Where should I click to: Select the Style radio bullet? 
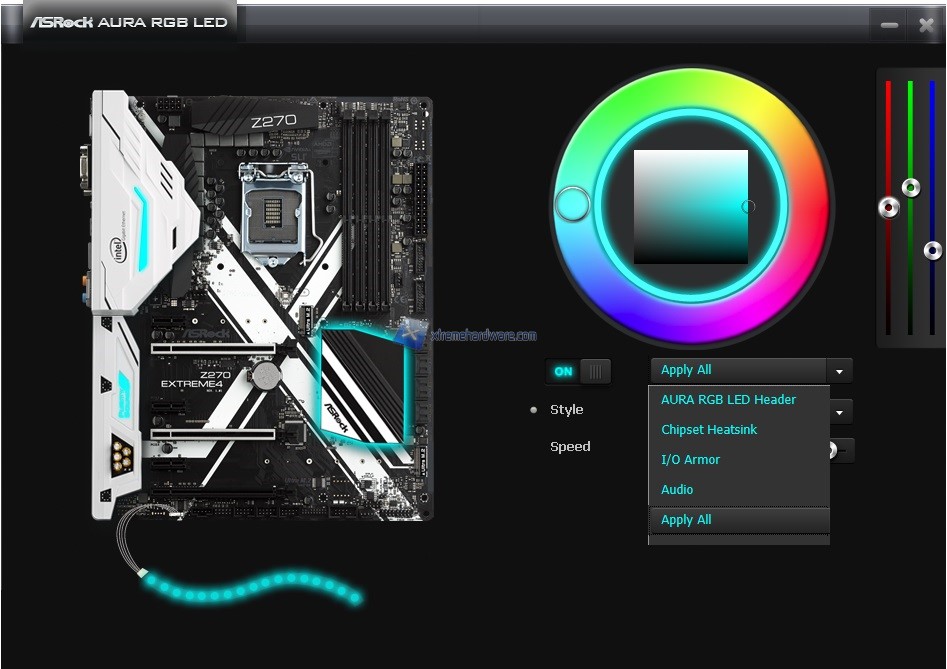pos(533,409)
